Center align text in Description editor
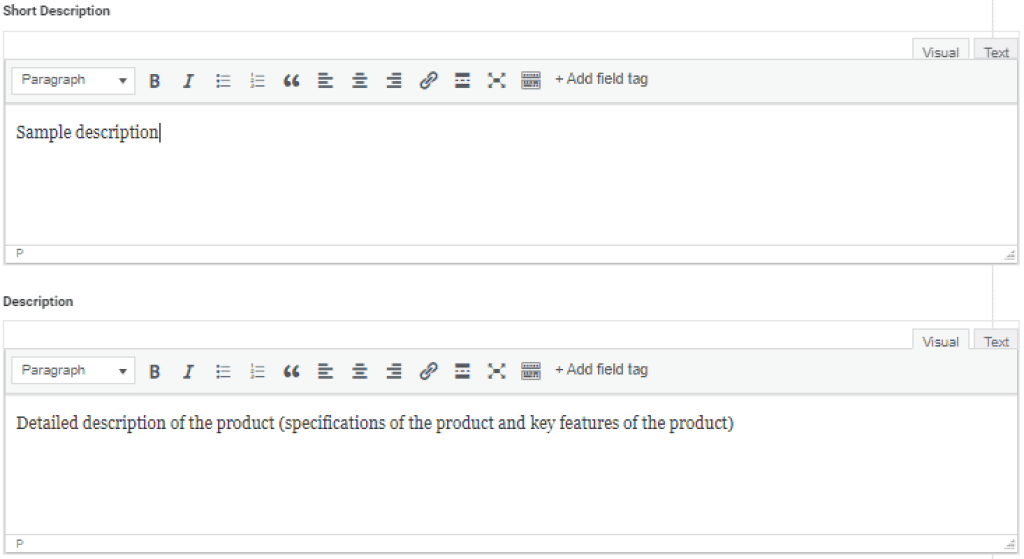The height and width of the screenshot is (559, 1024). click(x=359, y=371)
